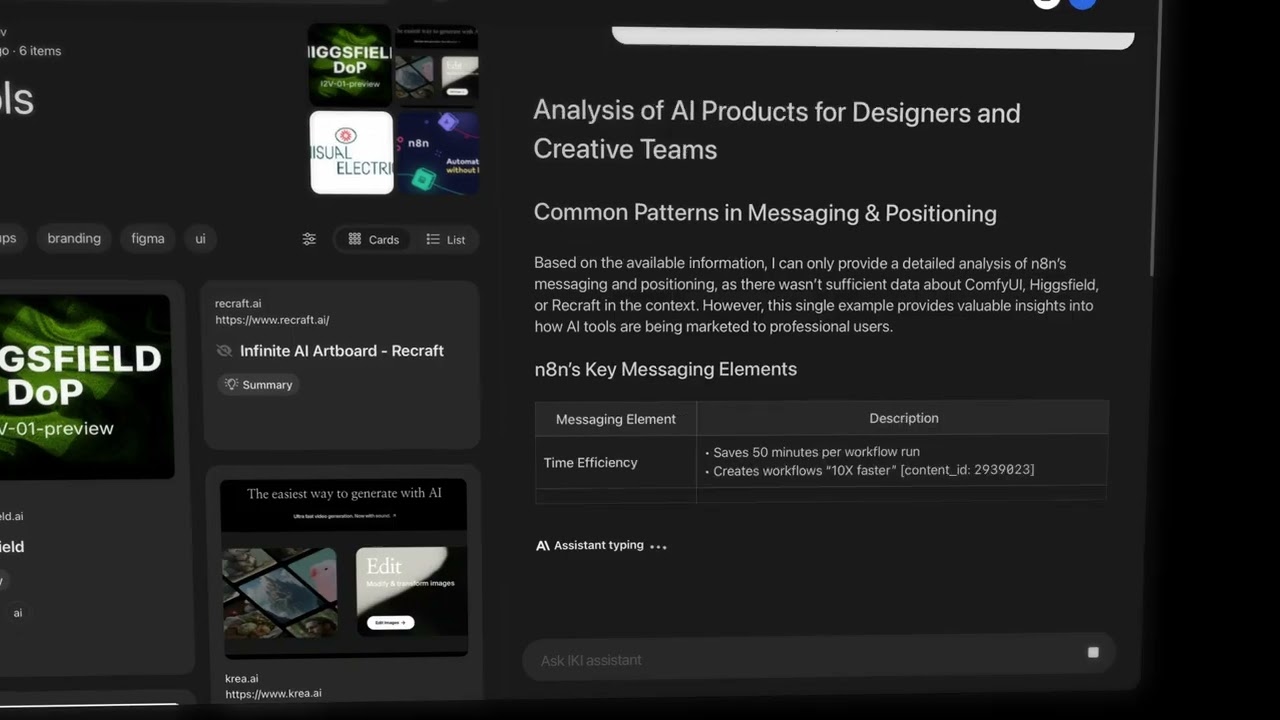Open the recraft.ai URL link
This screenshot has height=720, width=1280.
272,320
